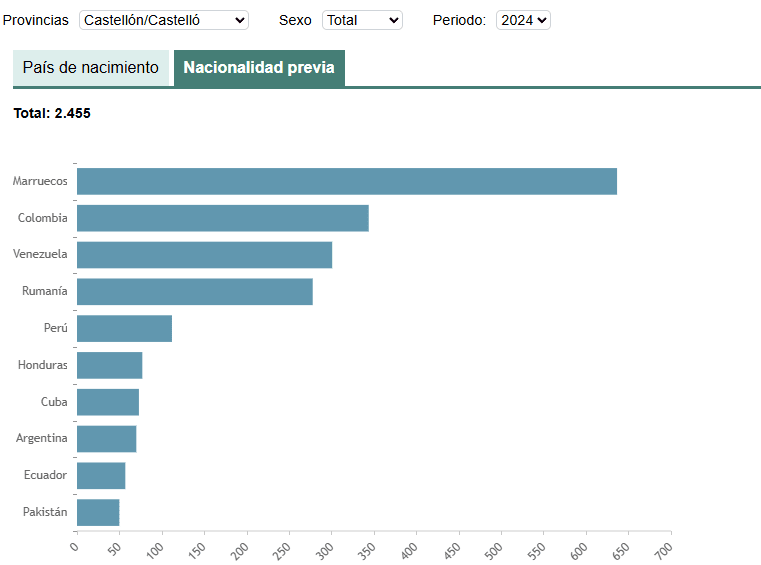Select the Nacionalidad previa tab
Screen dimensions: 761x565
pyautogui.click(x=259, y=68)
